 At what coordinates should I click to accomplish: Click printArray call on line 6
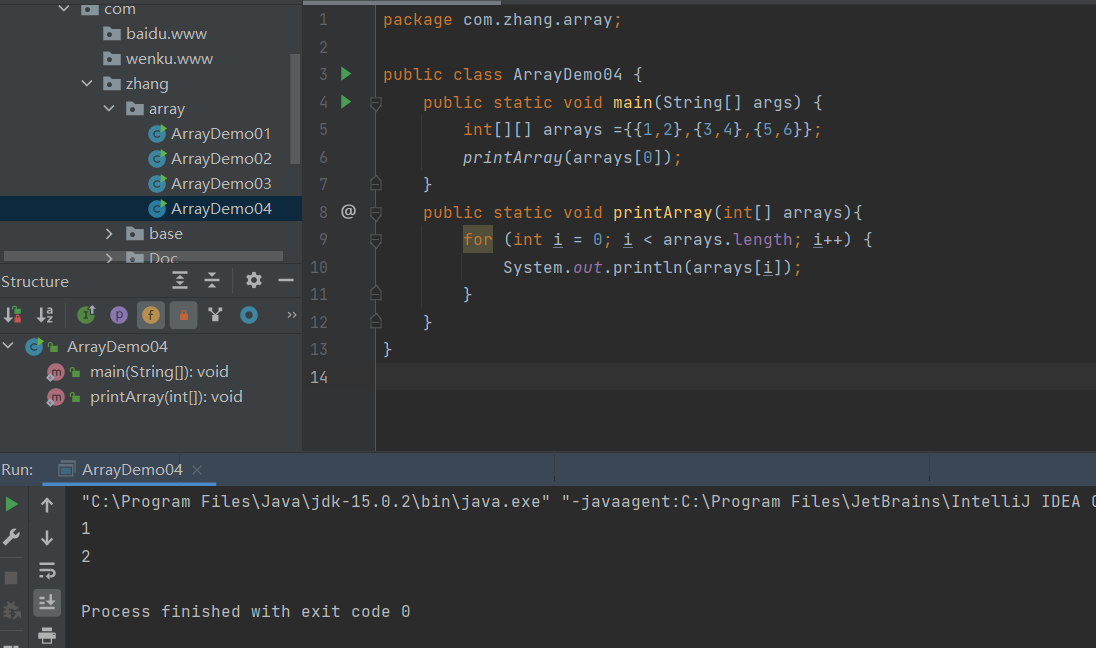coord(512,157)
